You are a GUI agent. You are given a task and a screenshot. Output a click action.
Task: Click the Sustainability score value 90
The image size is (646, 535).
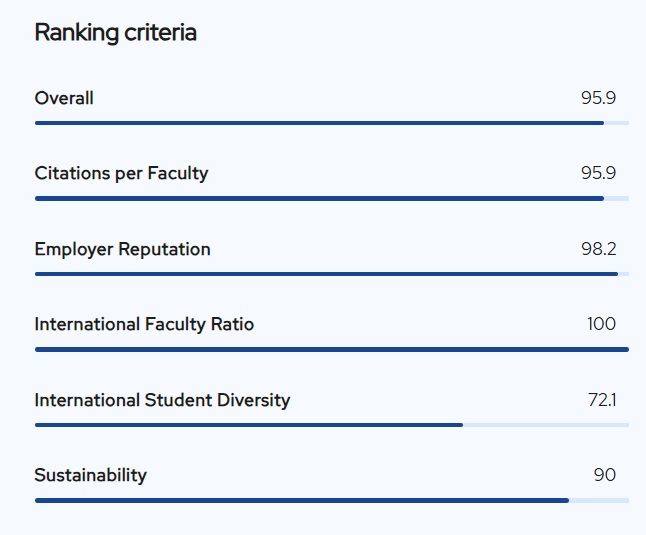pos(604,475)
